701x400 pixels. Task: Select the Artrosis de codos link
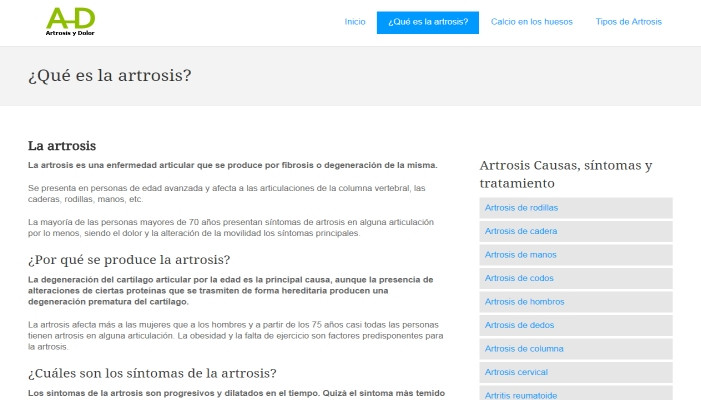click(x=518, y=278)
